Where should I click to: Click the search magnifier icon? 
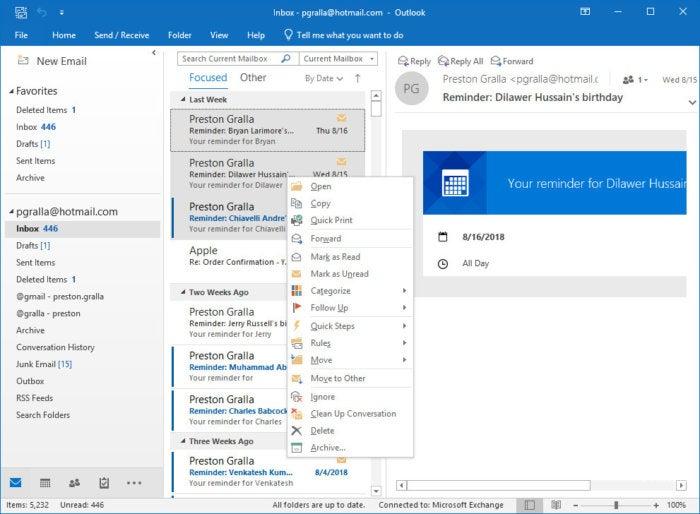point(286,59)
